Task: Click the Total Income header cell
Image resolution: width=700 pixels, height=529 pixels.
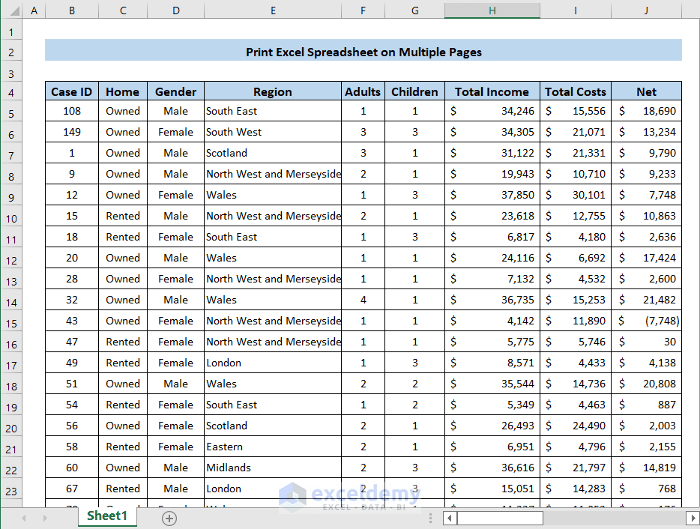Action: 492,91
